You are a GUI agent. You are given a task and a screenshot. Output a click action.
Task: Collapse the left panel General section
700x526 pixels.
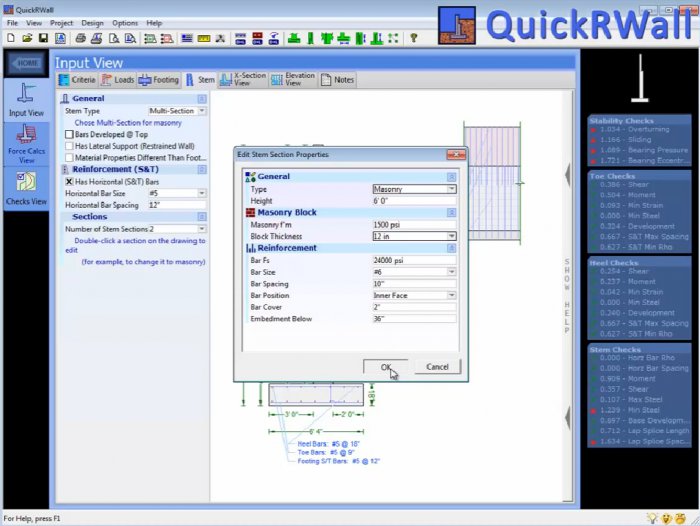click(202, 99)
